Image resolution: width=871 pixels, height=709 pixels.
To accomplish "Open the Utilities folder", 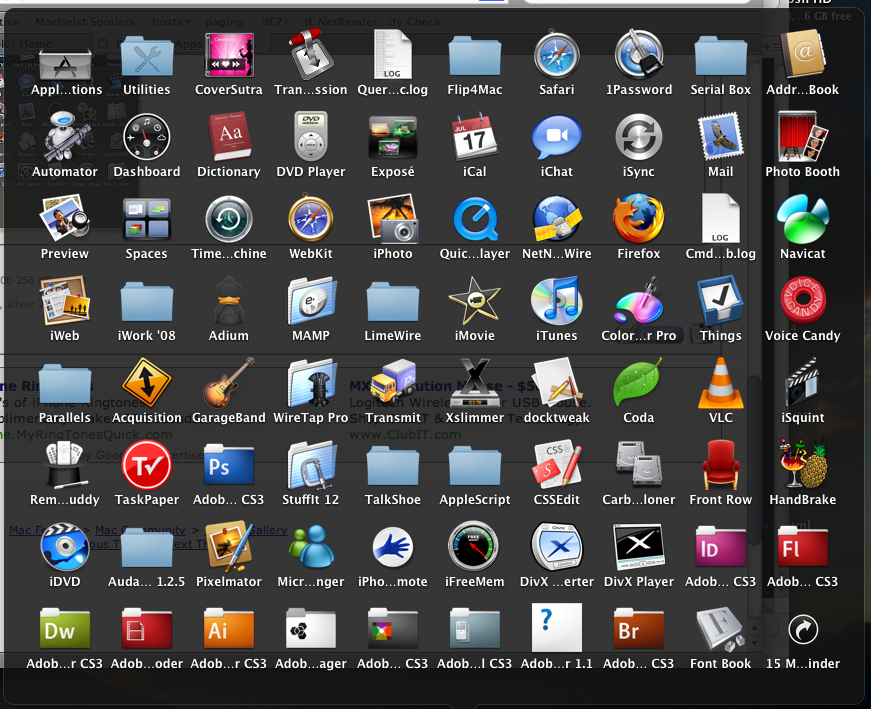I will pos(147,56).
